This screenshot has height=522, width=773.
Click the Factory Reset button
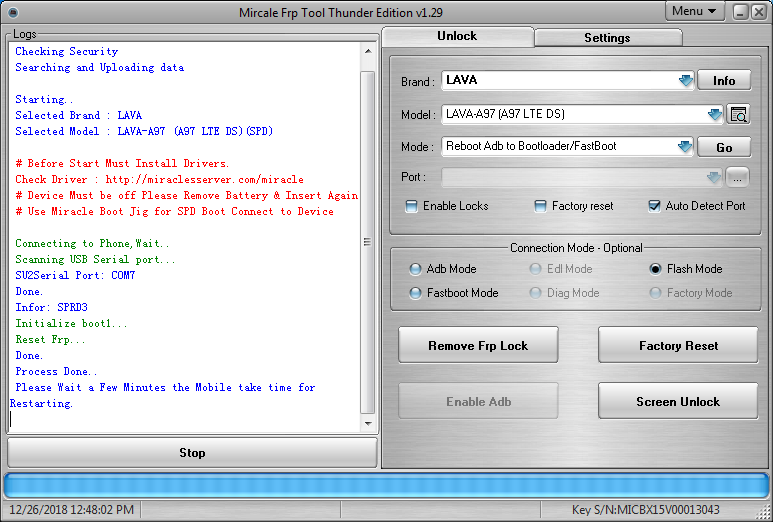click(x=678, y=345)
